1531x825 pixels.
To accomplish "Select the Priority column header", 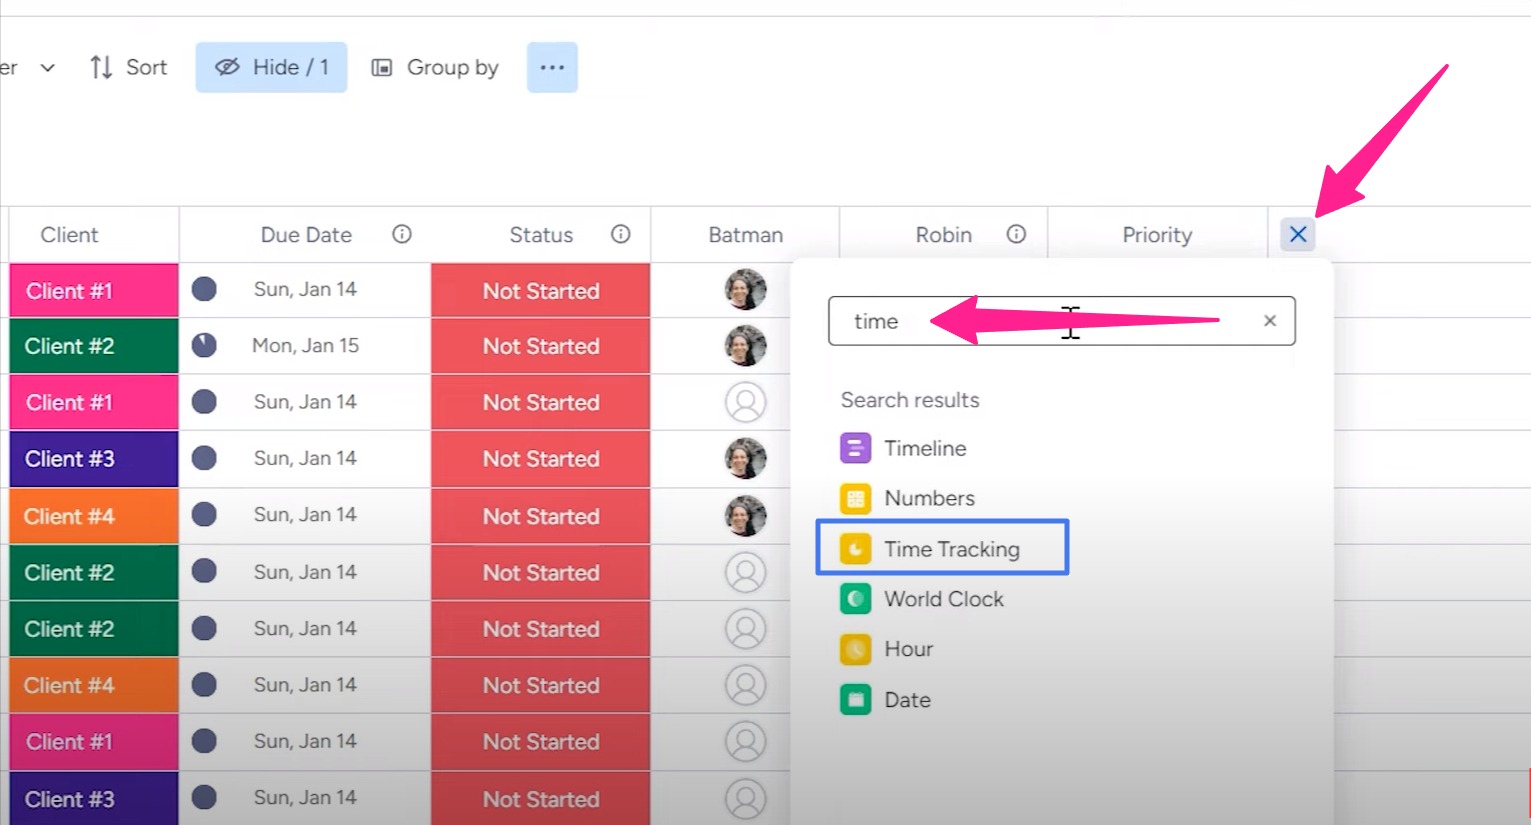I will click(1157, 234).
